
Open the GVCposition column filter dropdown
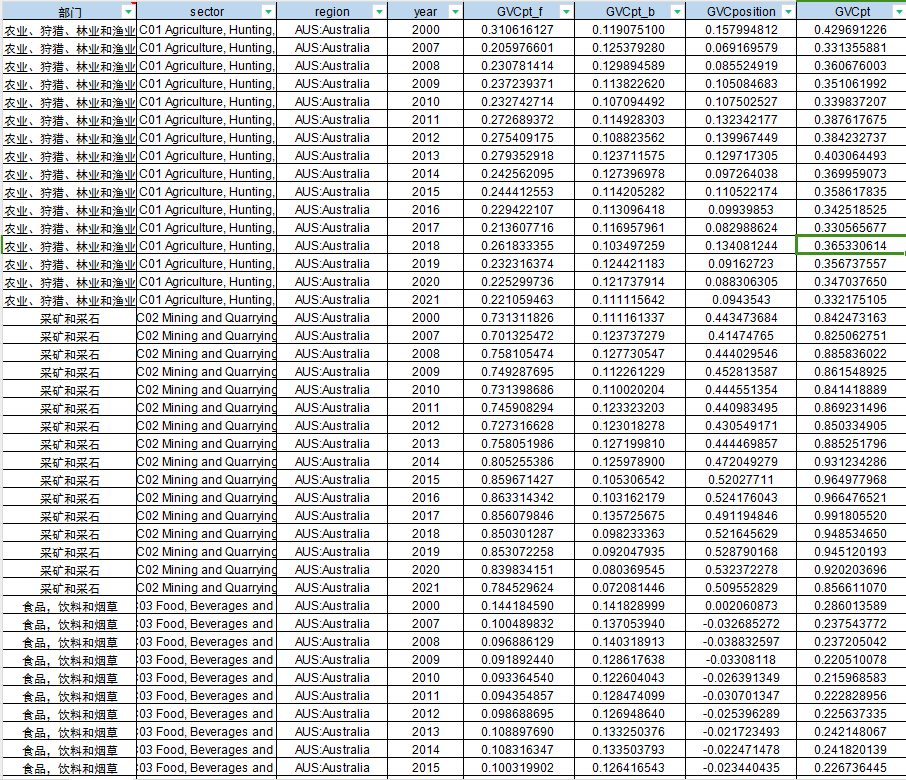[788, 11]
